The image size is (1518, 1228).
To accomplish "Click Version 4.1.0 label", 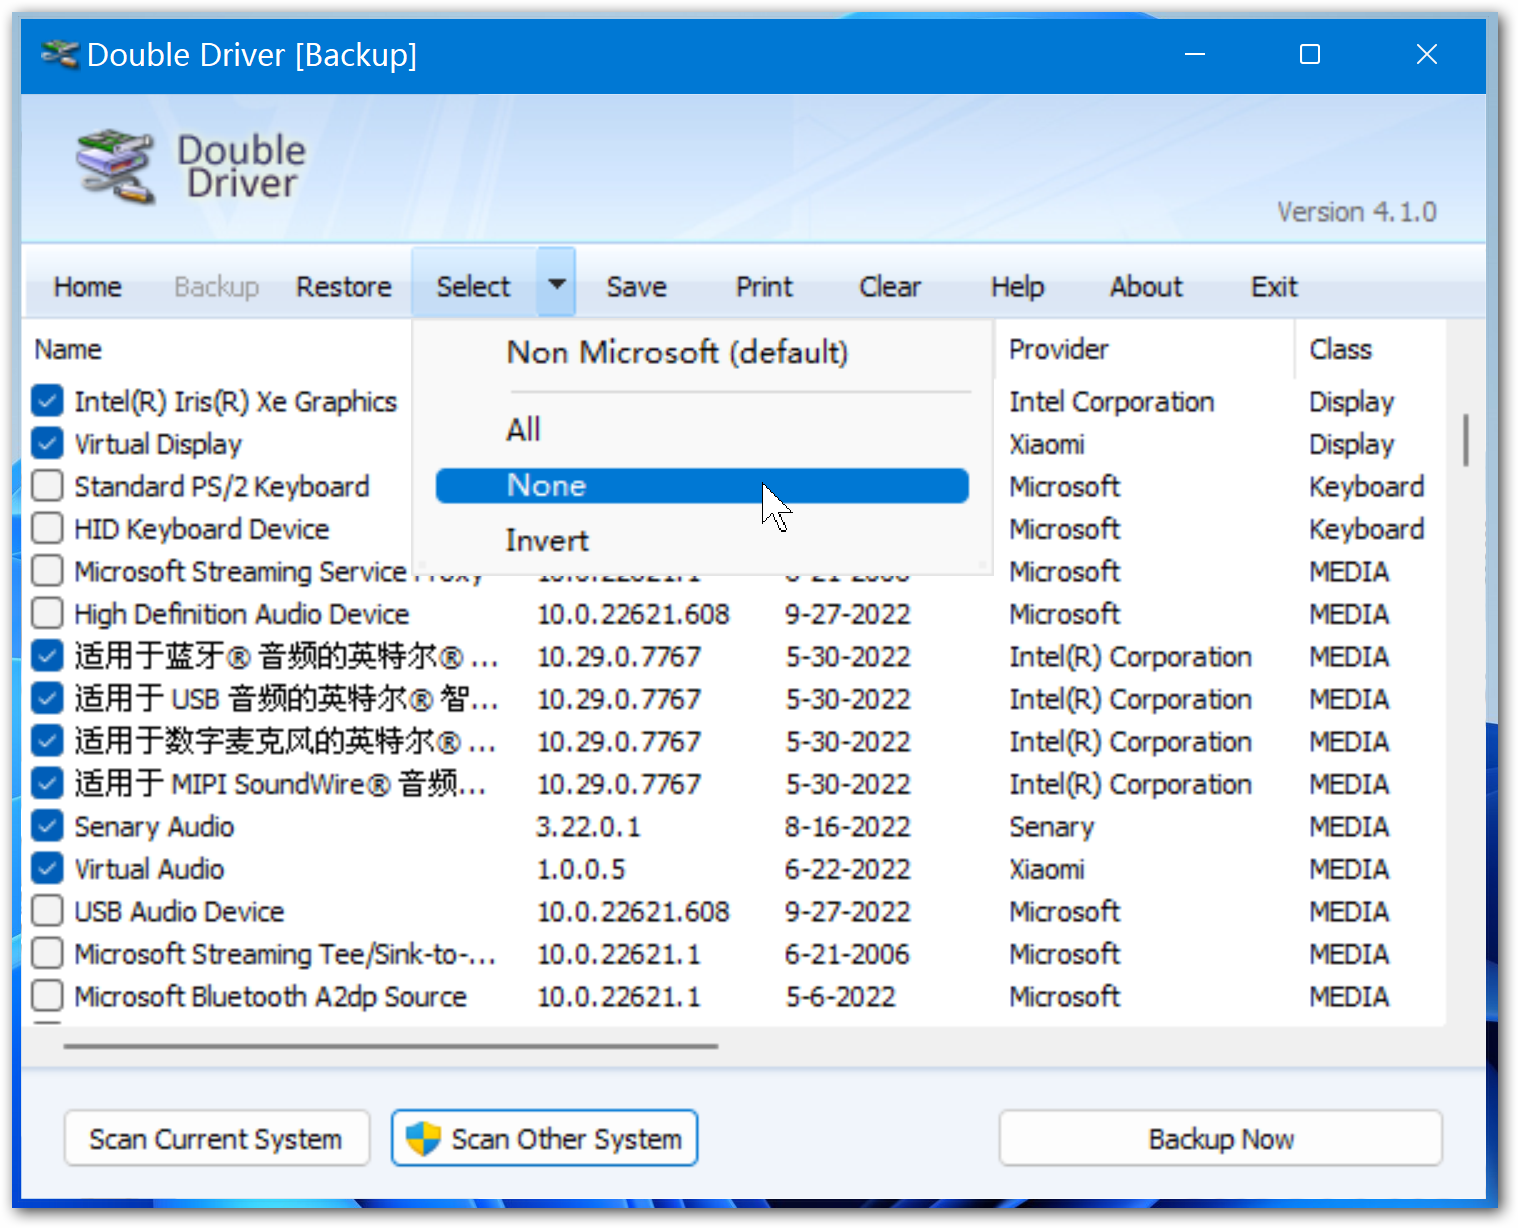I will (x=1356, y=212).
